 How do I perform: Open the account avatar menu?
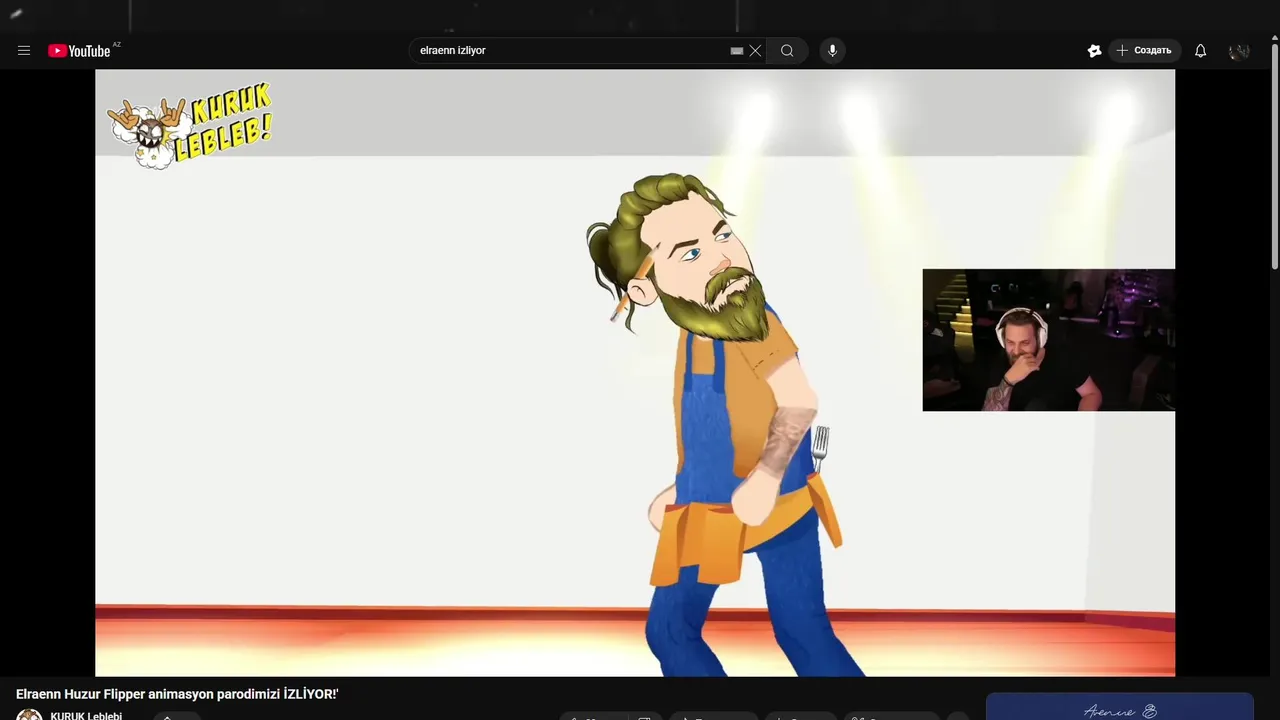[1240, 51]
